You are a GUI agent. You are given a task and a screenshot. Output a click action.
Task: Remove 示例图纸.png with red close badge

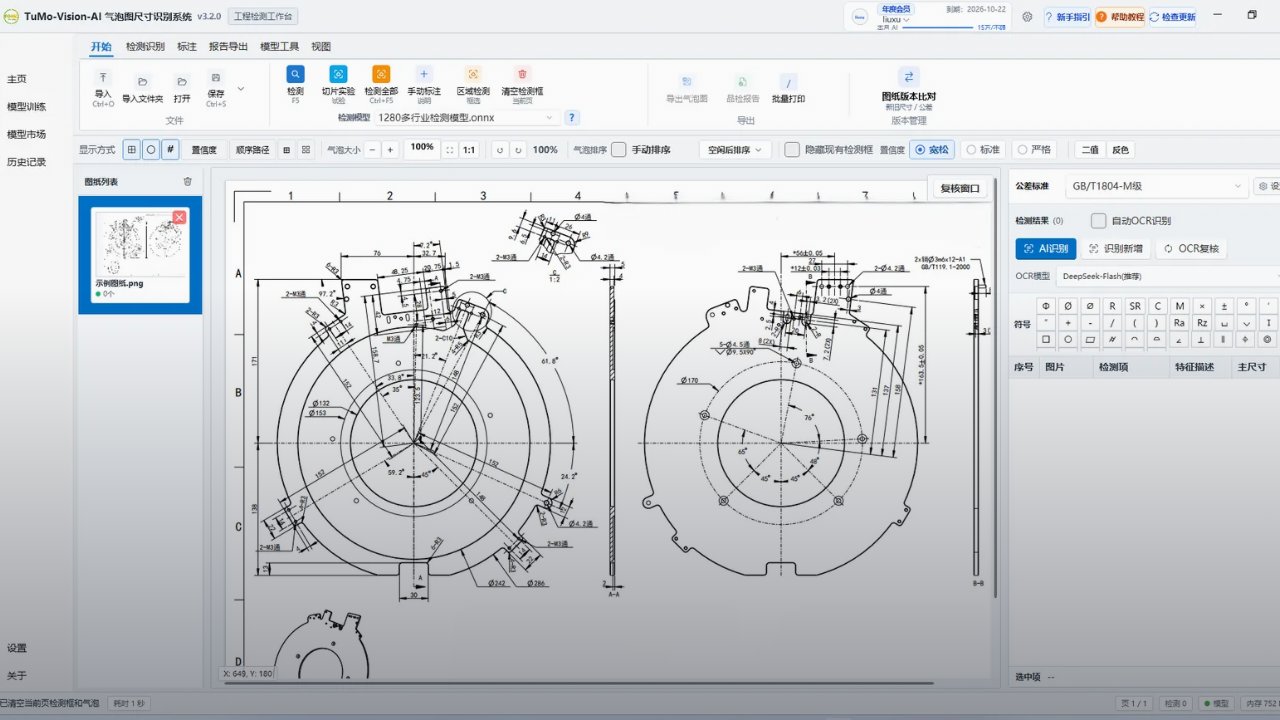point(179,217)
